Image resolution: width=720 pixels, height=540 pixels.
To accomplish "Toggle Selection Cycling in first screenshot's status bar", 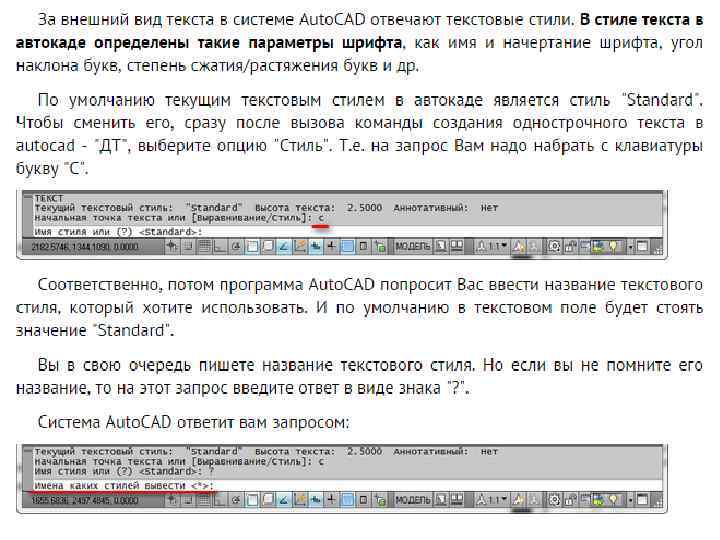I will point(380,247).
